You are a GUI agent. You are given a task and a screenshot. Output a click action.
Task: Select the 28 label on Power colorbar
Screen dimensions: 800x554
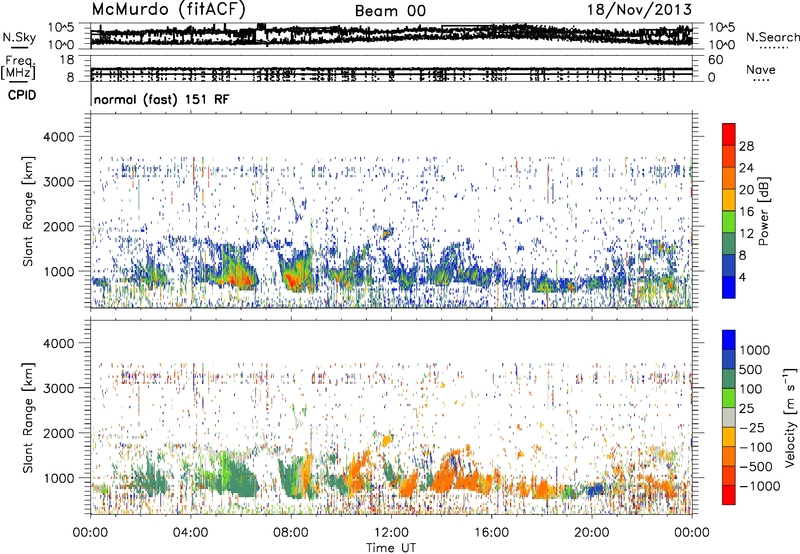(x=746, y=146)
